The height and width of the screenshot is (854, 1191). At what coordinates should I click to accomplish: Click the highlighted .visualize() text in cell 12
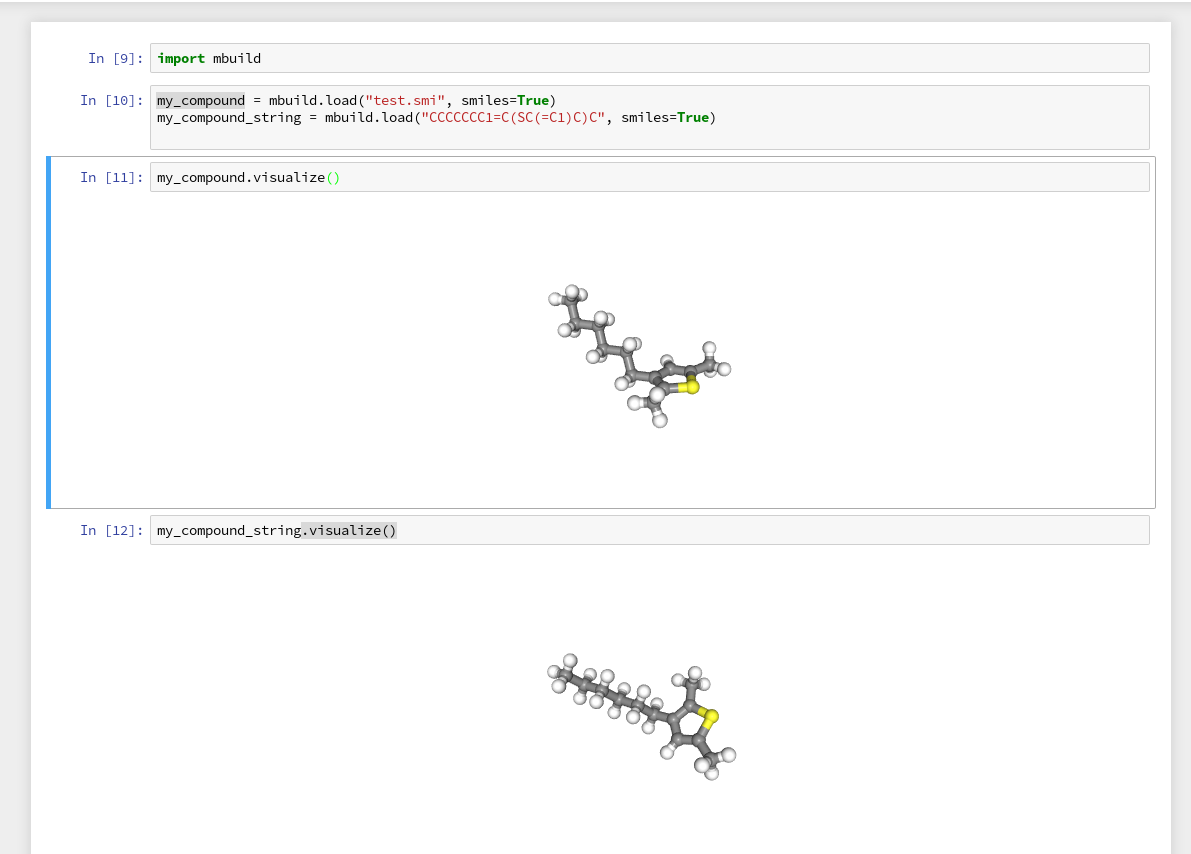coord(347,530)
